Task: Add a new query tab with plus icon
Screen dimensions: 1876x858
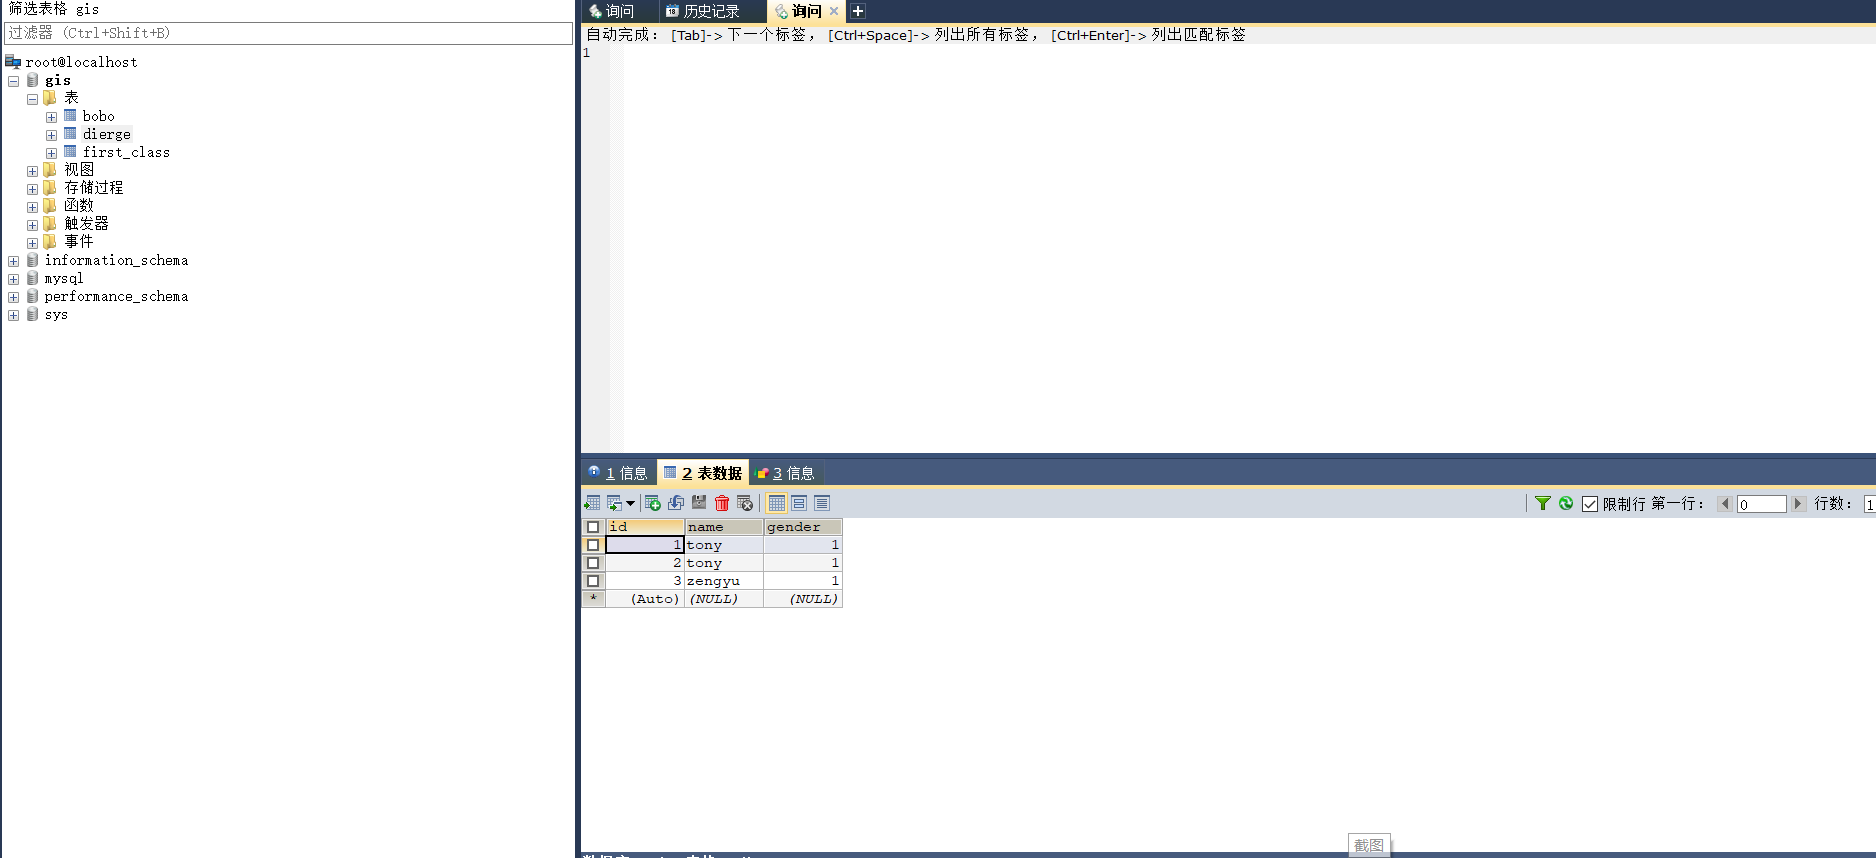Action: (858, 11)
